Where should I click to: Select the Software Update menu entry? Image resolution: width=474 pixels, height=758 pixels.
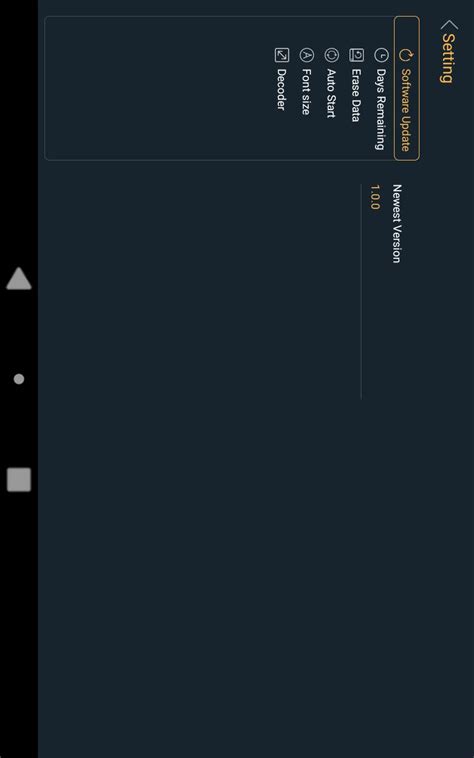pos(406,88)
